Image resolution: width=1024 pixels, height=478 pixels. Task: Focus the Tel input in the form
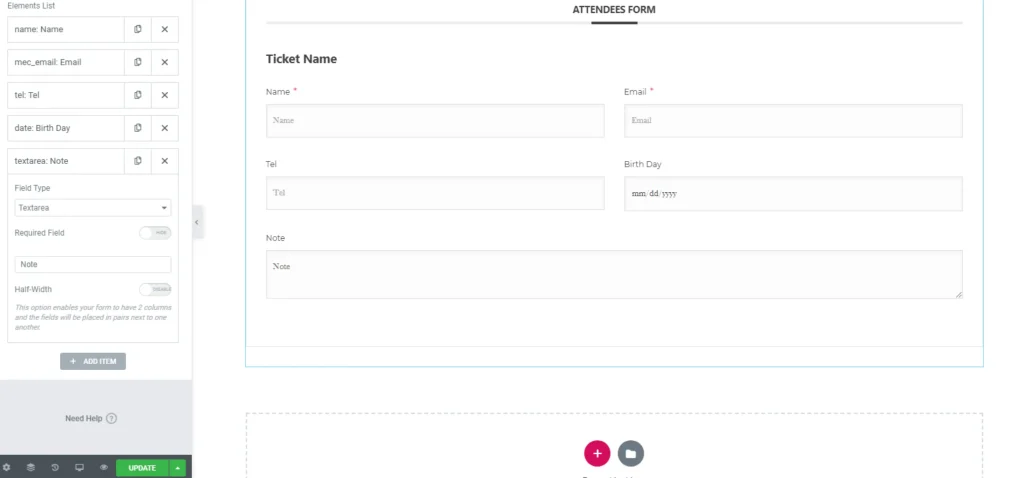(x=435, y=193)
